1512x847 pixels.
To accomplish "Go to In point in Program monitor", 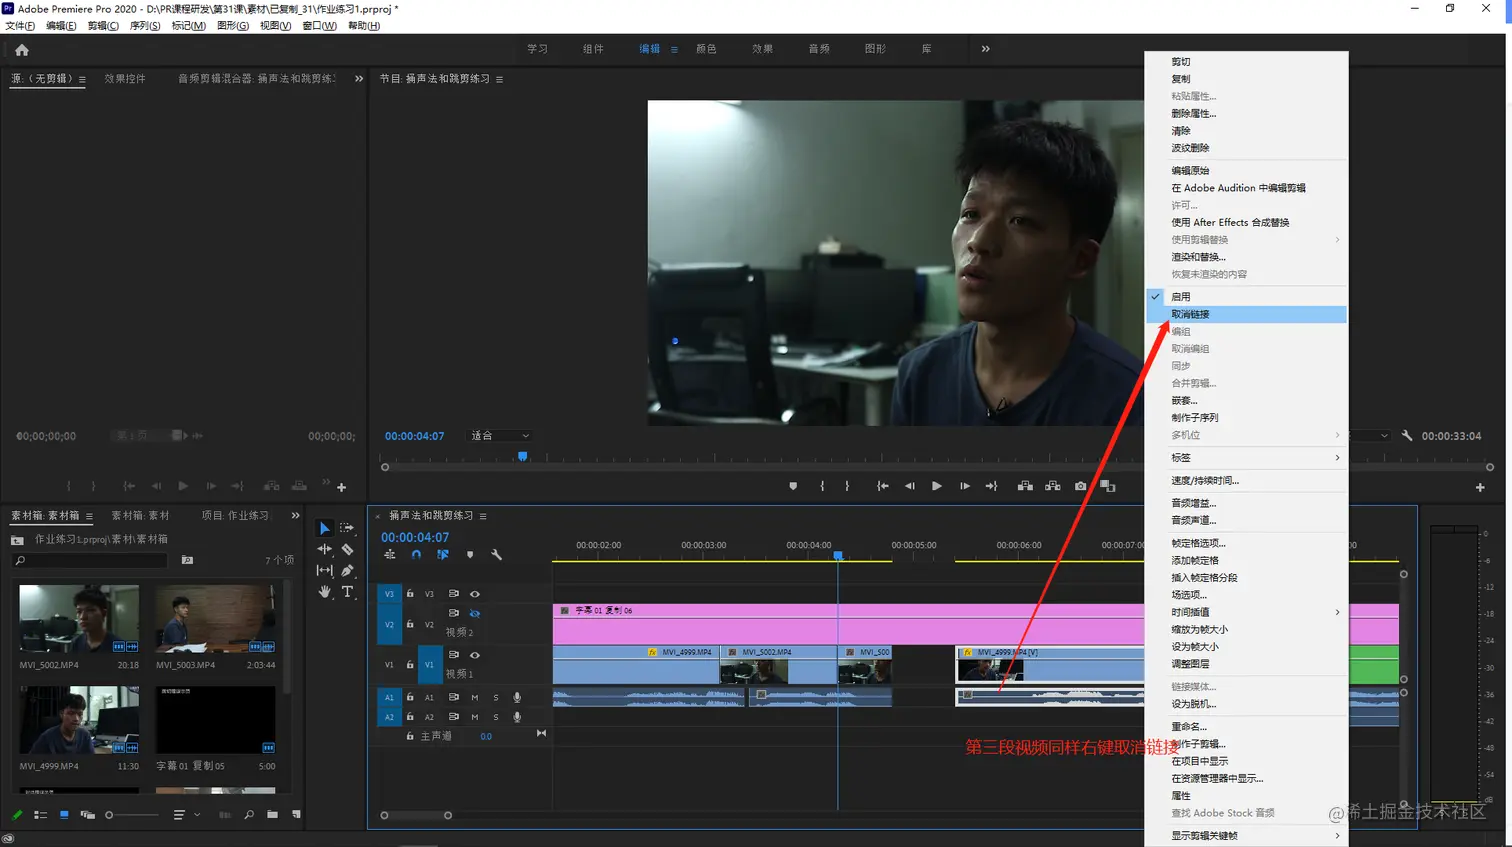I will pyautogui.click(x=882, y=486).
